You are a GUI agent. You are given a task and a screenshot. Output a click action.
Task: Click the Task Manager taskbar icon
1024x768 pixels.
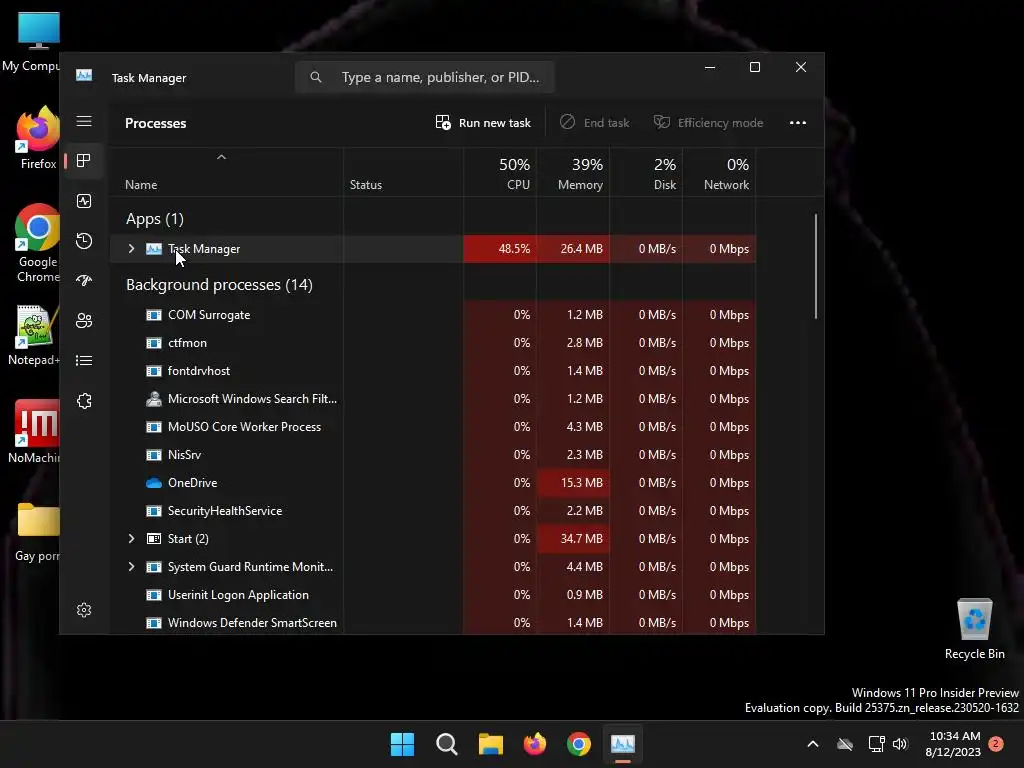[622, 744]
